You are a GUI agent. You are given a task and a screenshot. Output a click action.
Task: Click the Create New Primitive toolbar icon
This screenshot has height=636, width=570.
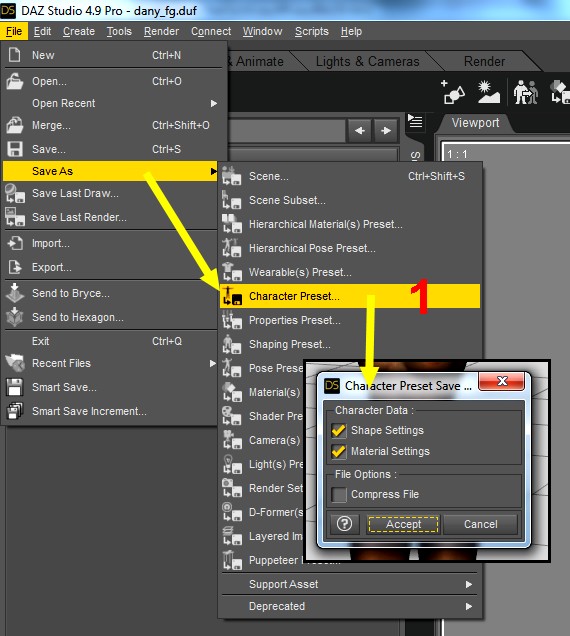(x=452, y=92)
